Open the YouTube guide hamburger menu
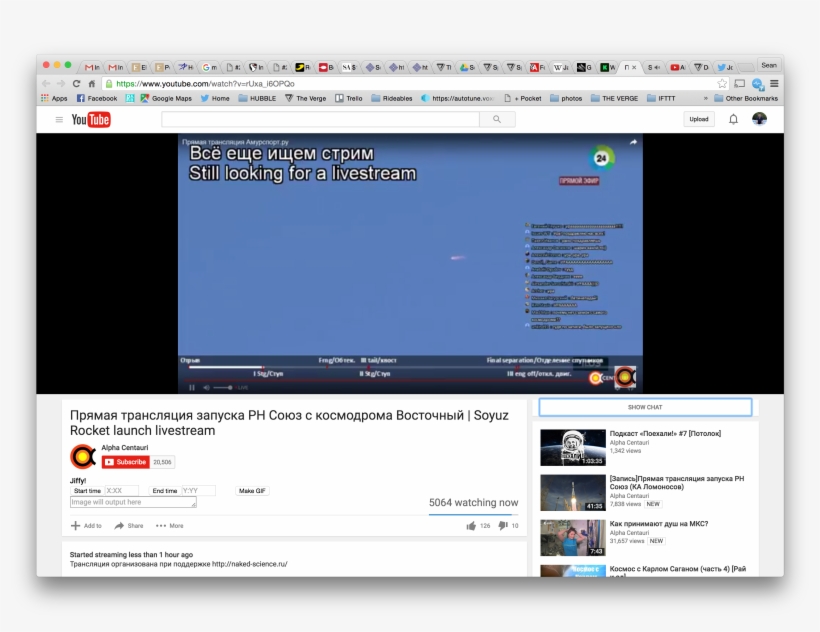820x632 pixels. [59, 119]
